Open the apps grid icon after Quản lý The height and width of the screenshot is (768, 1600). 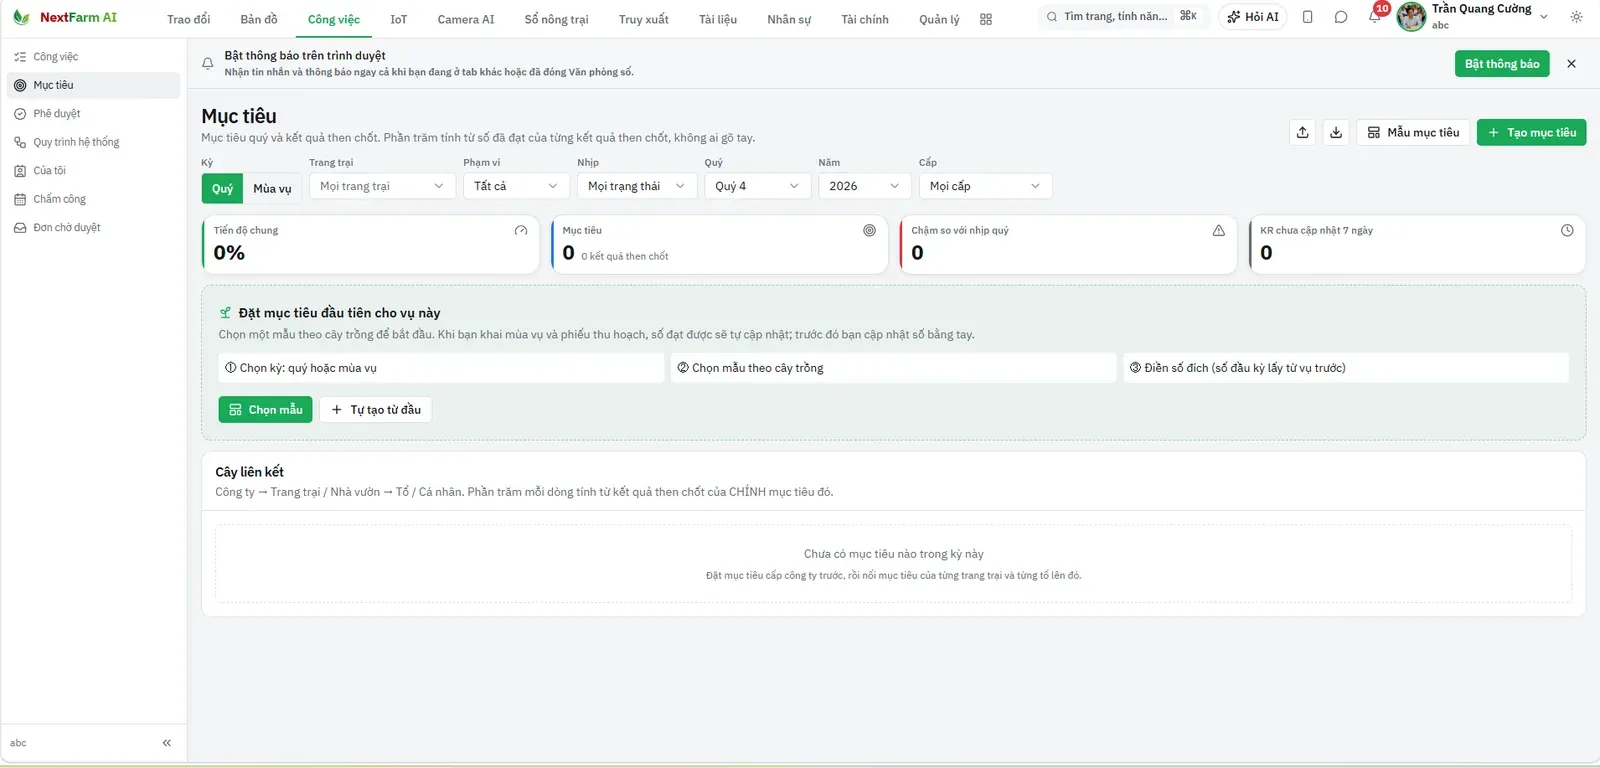coord(986,19)
